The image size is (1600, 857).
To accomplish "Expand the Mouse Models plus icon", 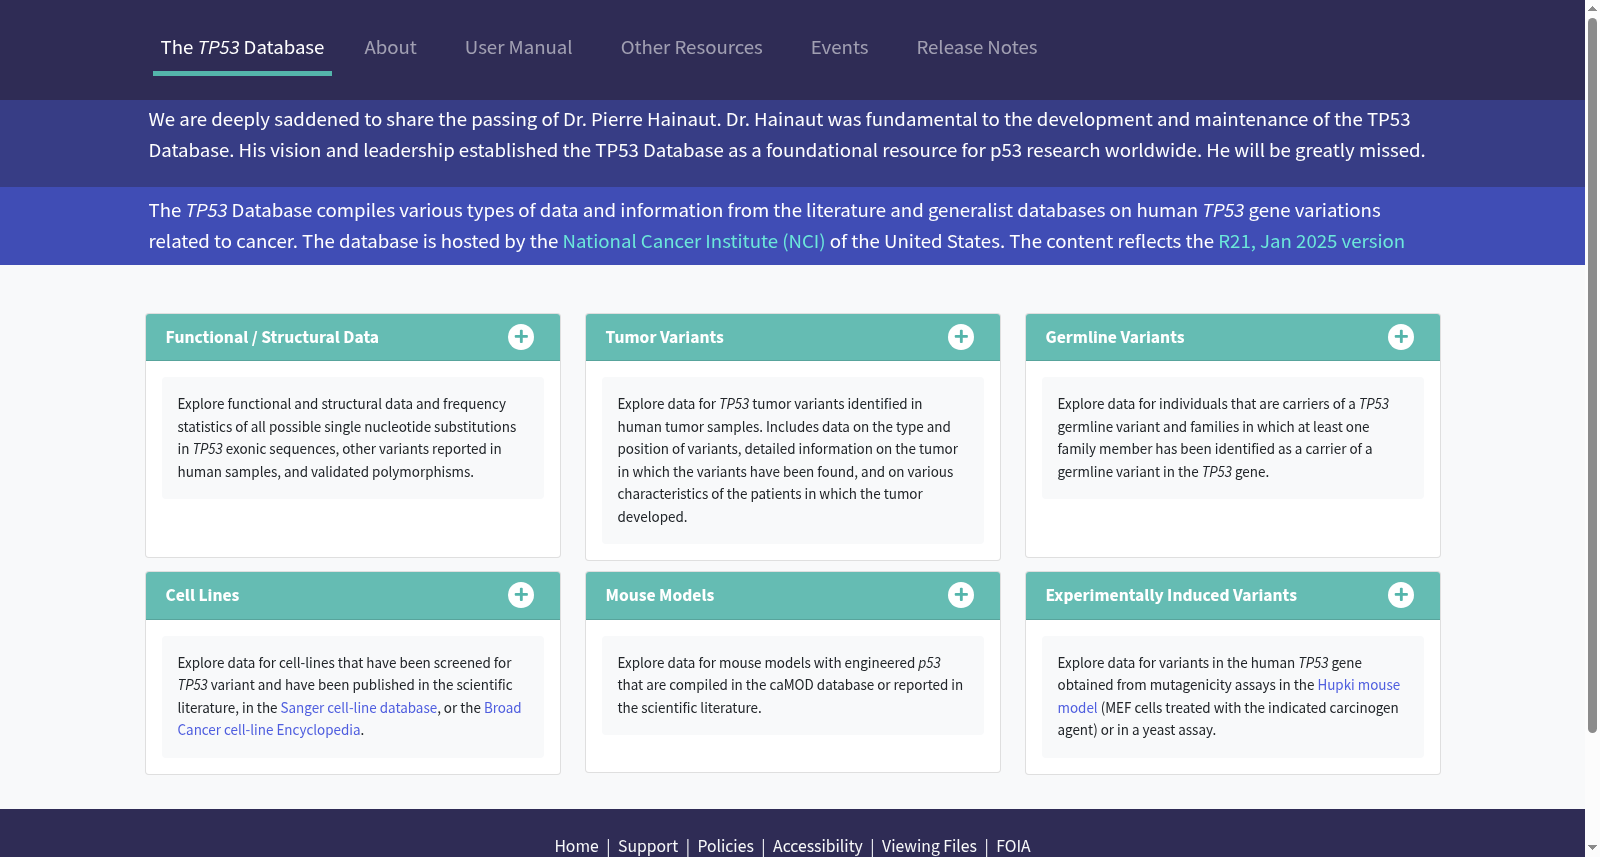I will (961, 595).
